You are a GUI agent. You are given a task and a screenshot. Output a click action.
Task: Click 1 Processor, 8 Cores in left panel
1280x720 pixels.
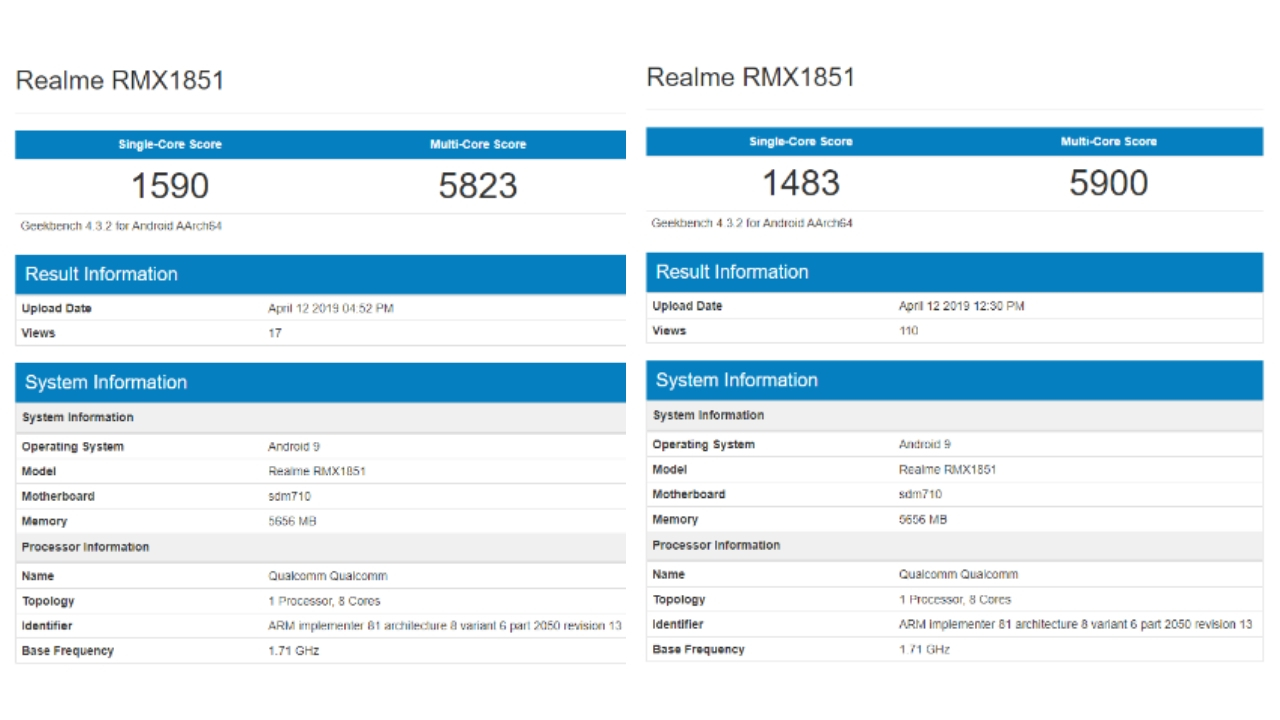point(324,601)
